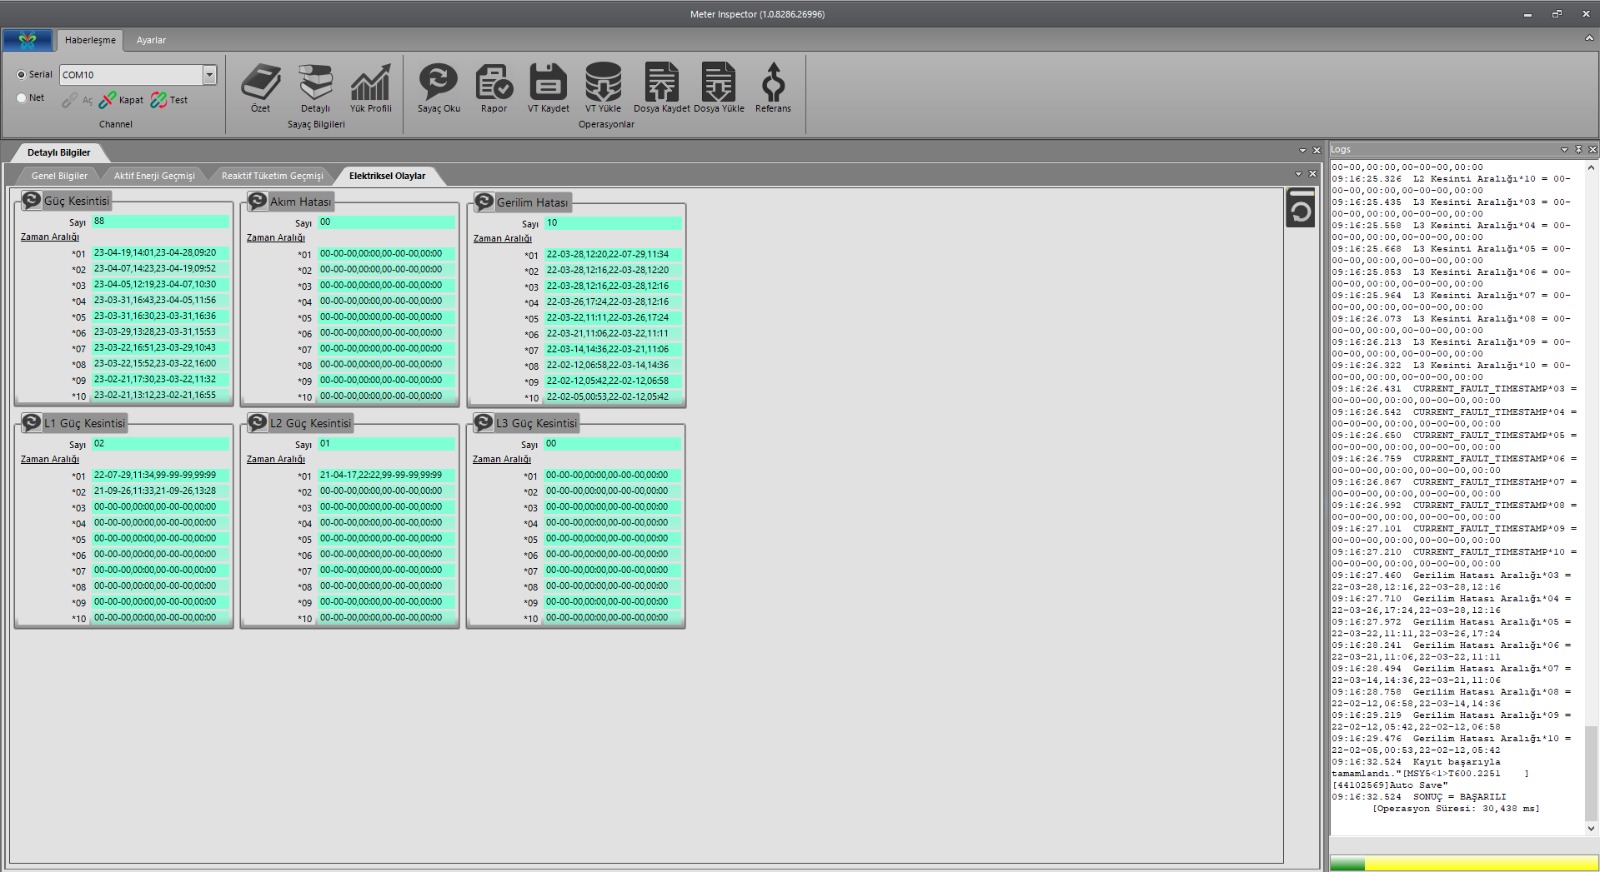Screen dimensions: 1600x872
Task: Collapse the ribbon using the top-right chevron
Action: [x=1589, y=39]
